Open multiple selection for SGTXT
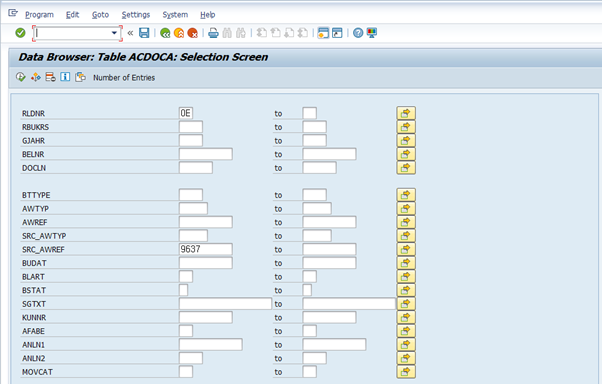Image resolution: width=602 pixels, height=384 pixels. click(x=406, y=304)
